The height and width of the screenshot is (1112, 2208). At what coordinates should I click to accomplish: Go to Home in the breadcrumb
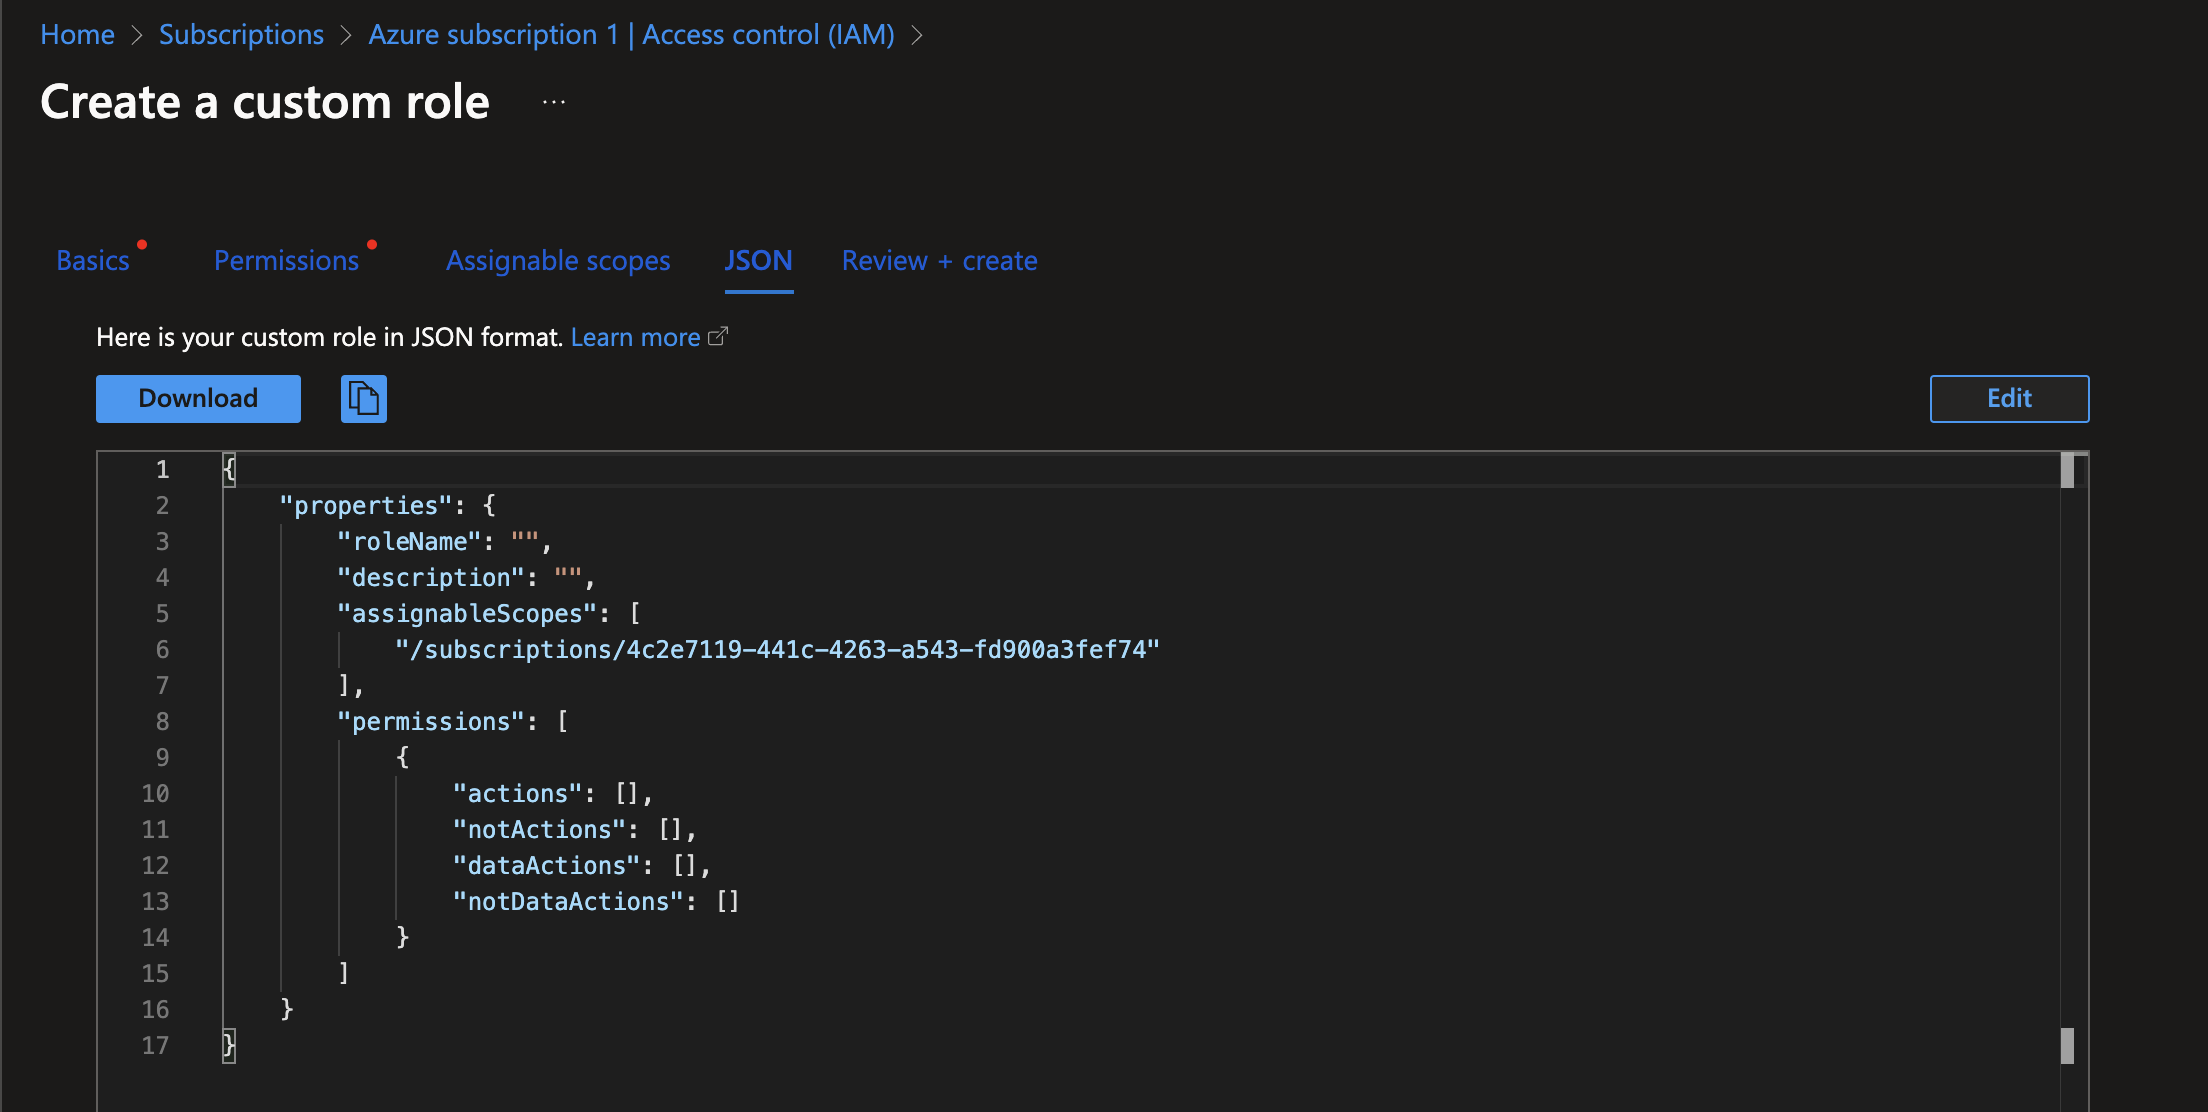point(77,34)
